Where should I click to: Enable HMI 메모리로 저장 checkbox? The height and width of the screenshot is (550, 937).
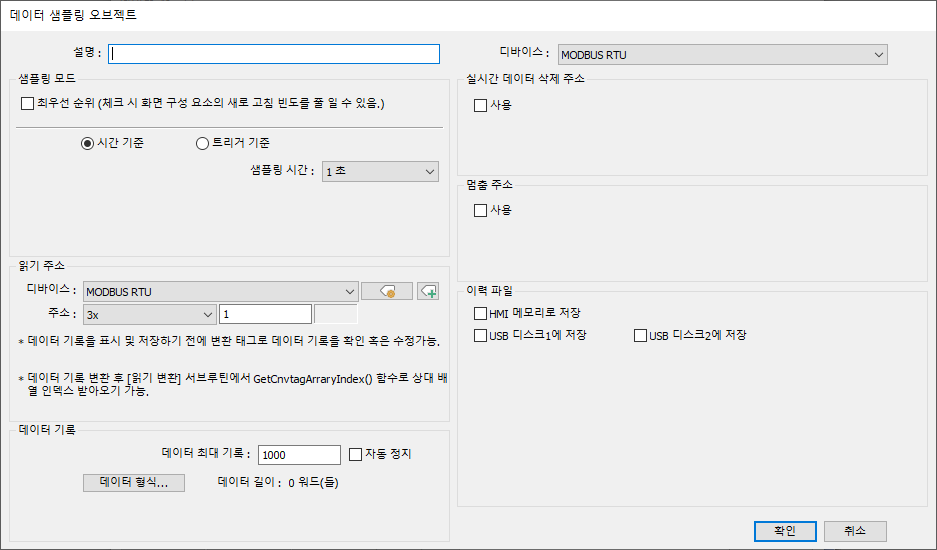pyautogui.click(x=481, y=314)
